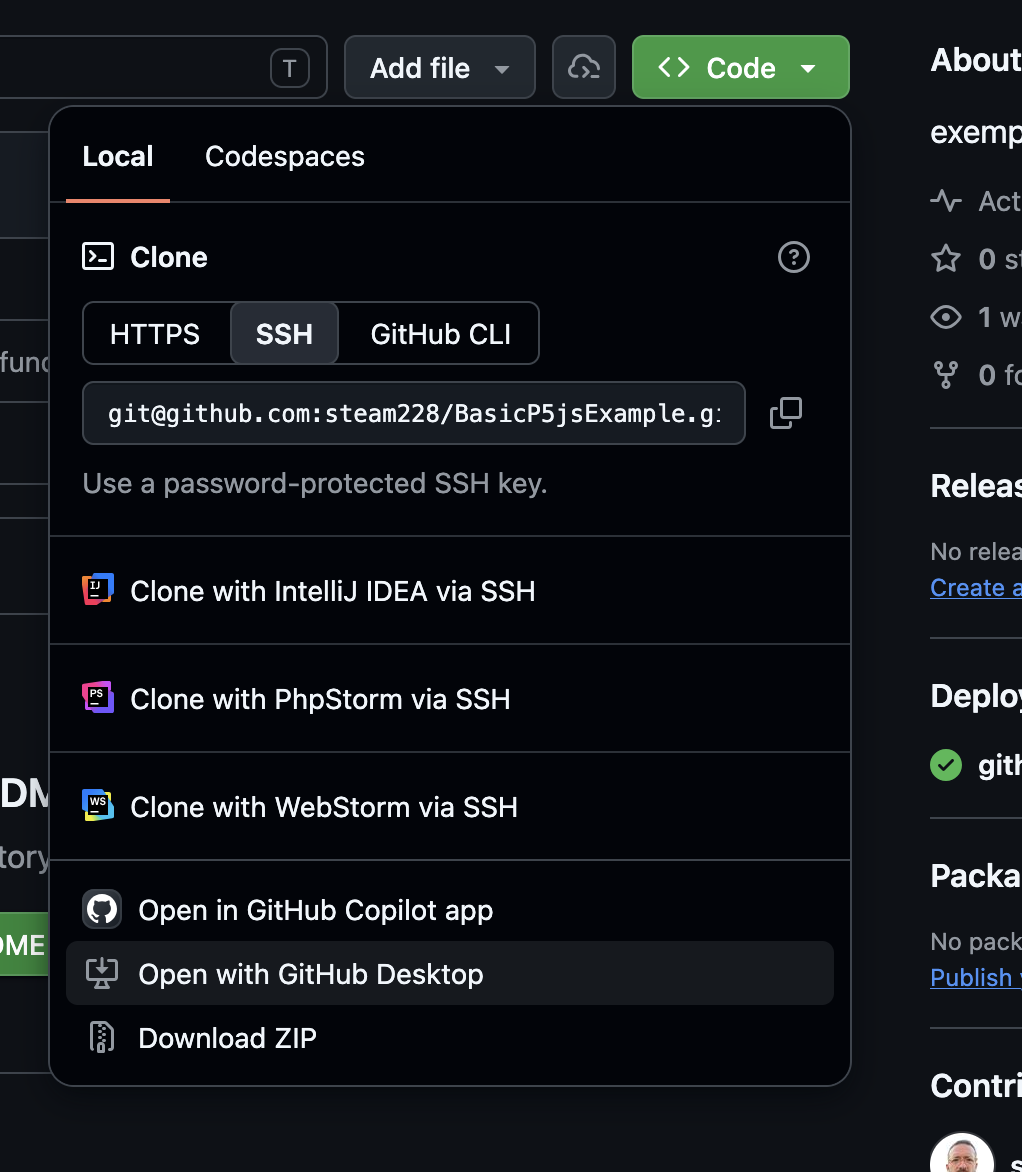1022x1172 pixels.
Task: Click the fork icon in About sidebar
Action: coord(946,374)
